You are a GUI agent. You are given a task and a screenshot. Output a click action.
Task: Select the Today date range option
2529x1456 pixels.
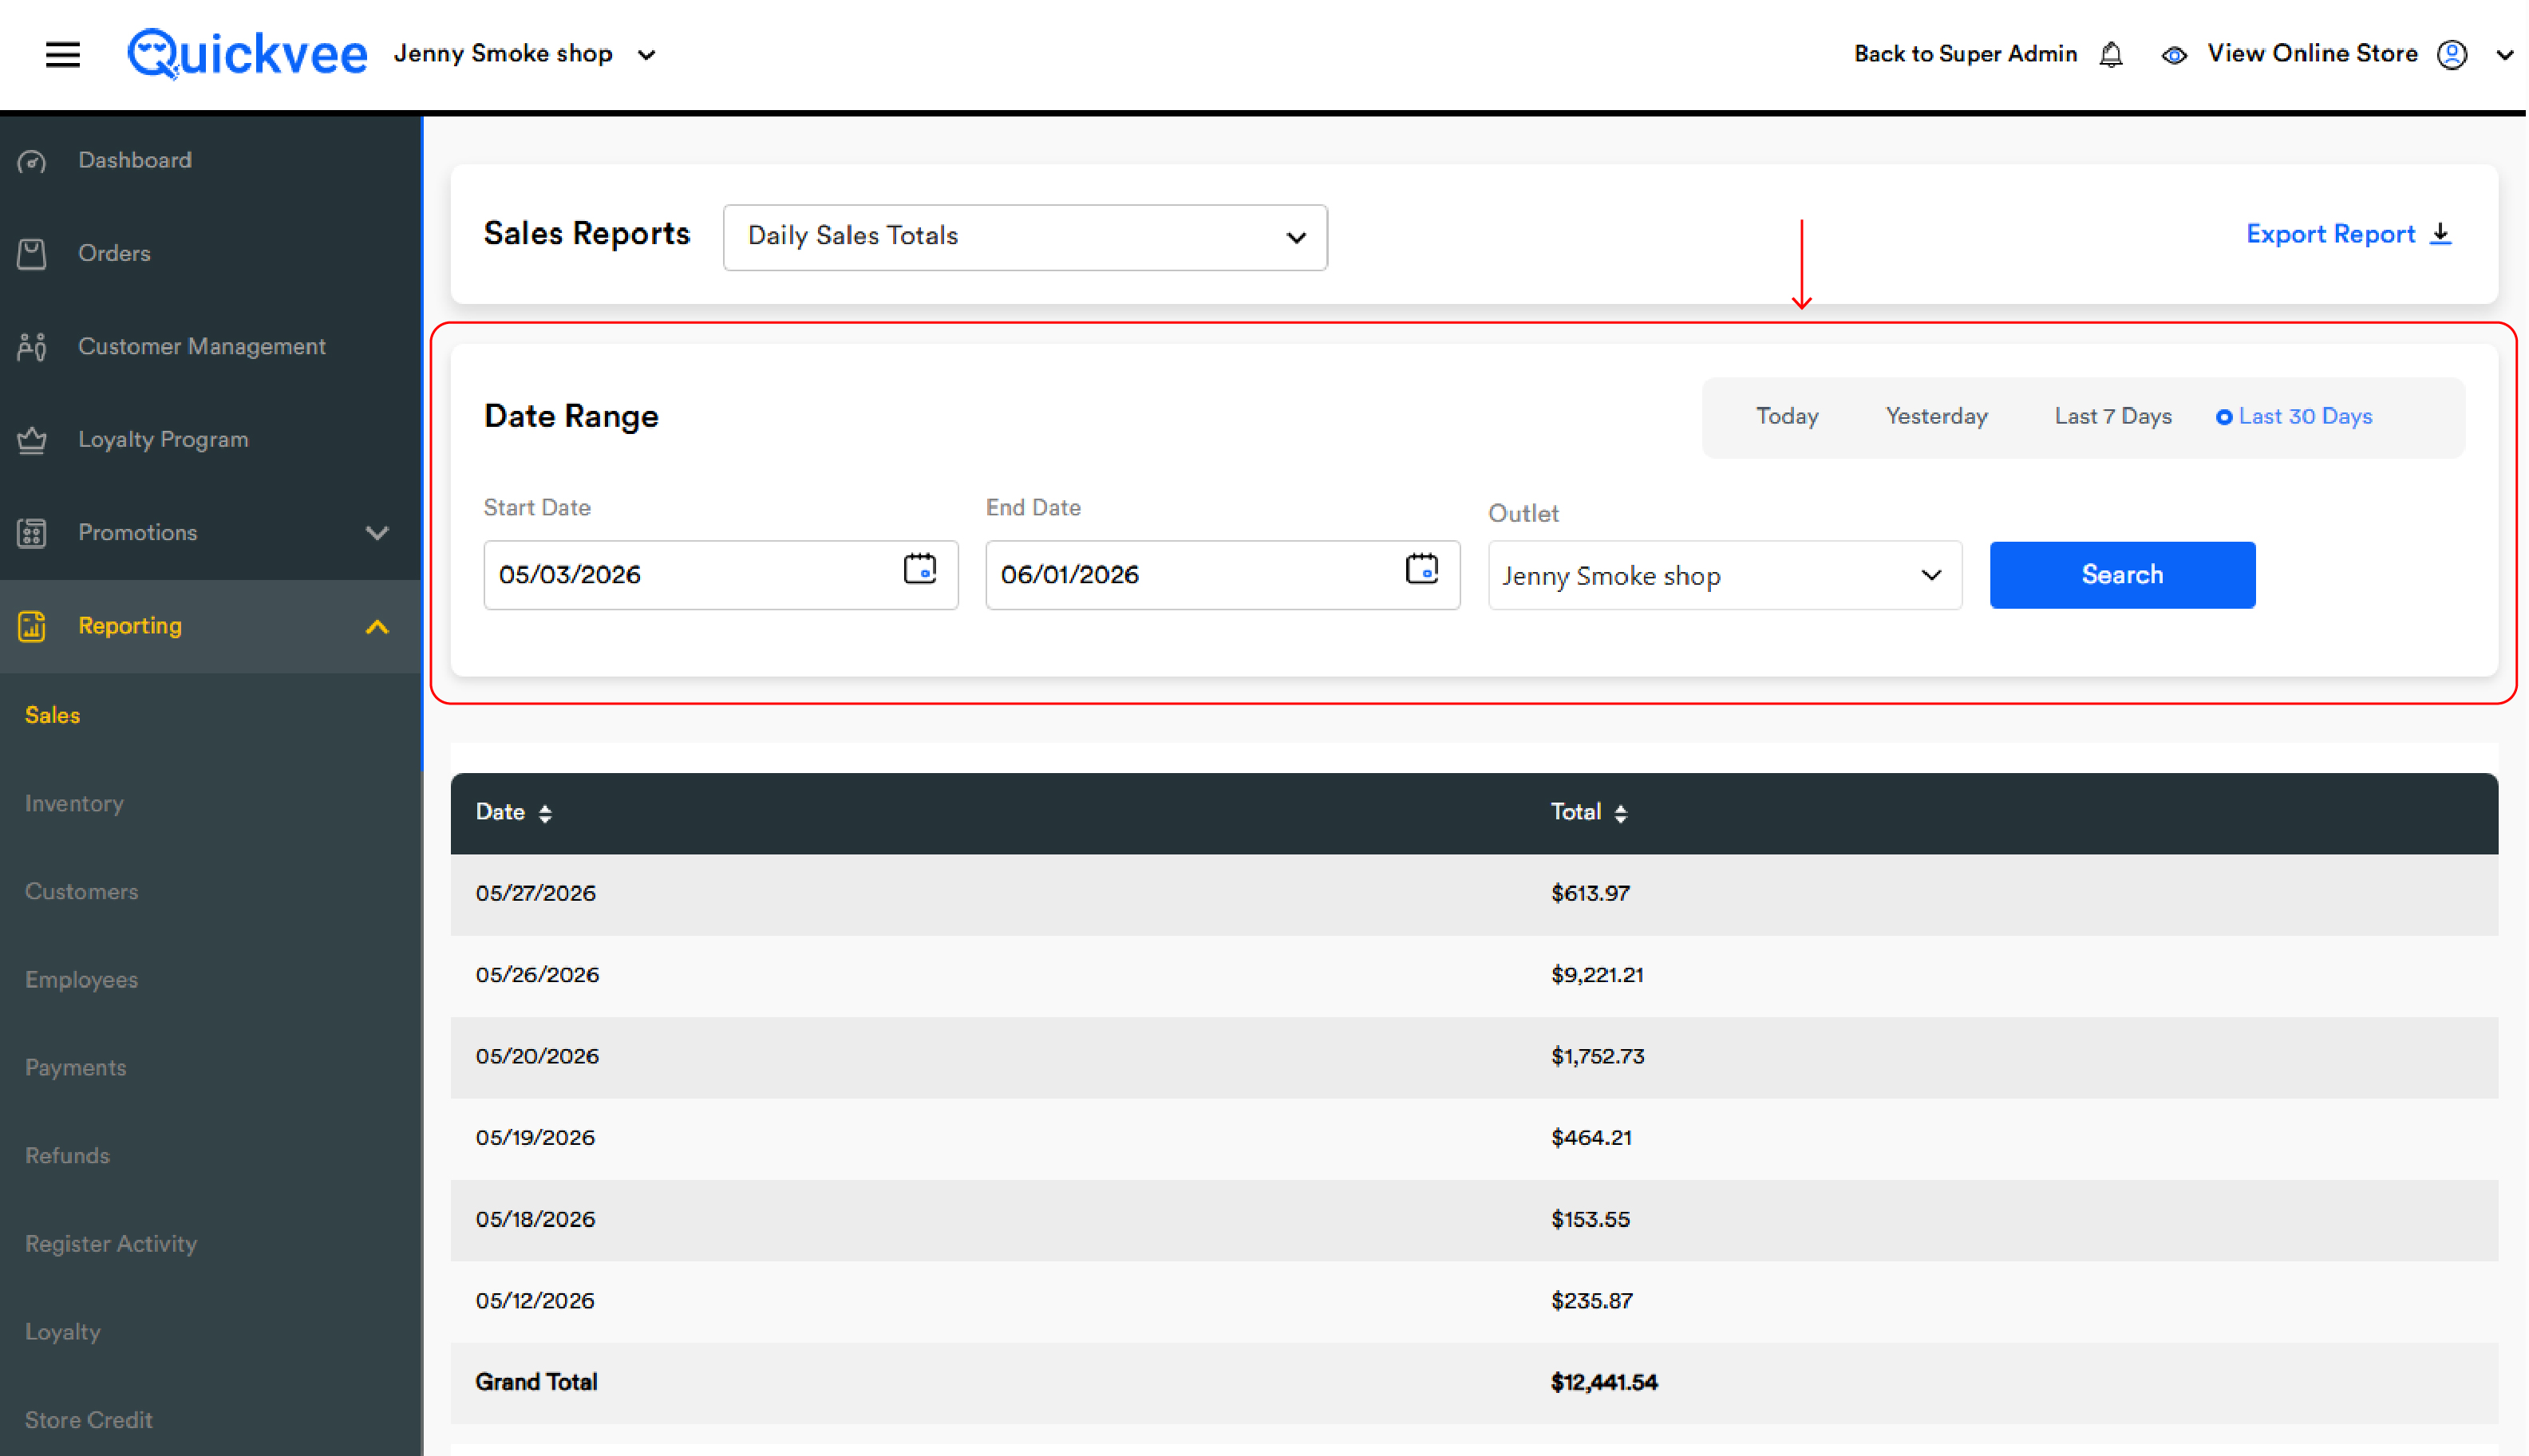click(x=1788, y=416)
